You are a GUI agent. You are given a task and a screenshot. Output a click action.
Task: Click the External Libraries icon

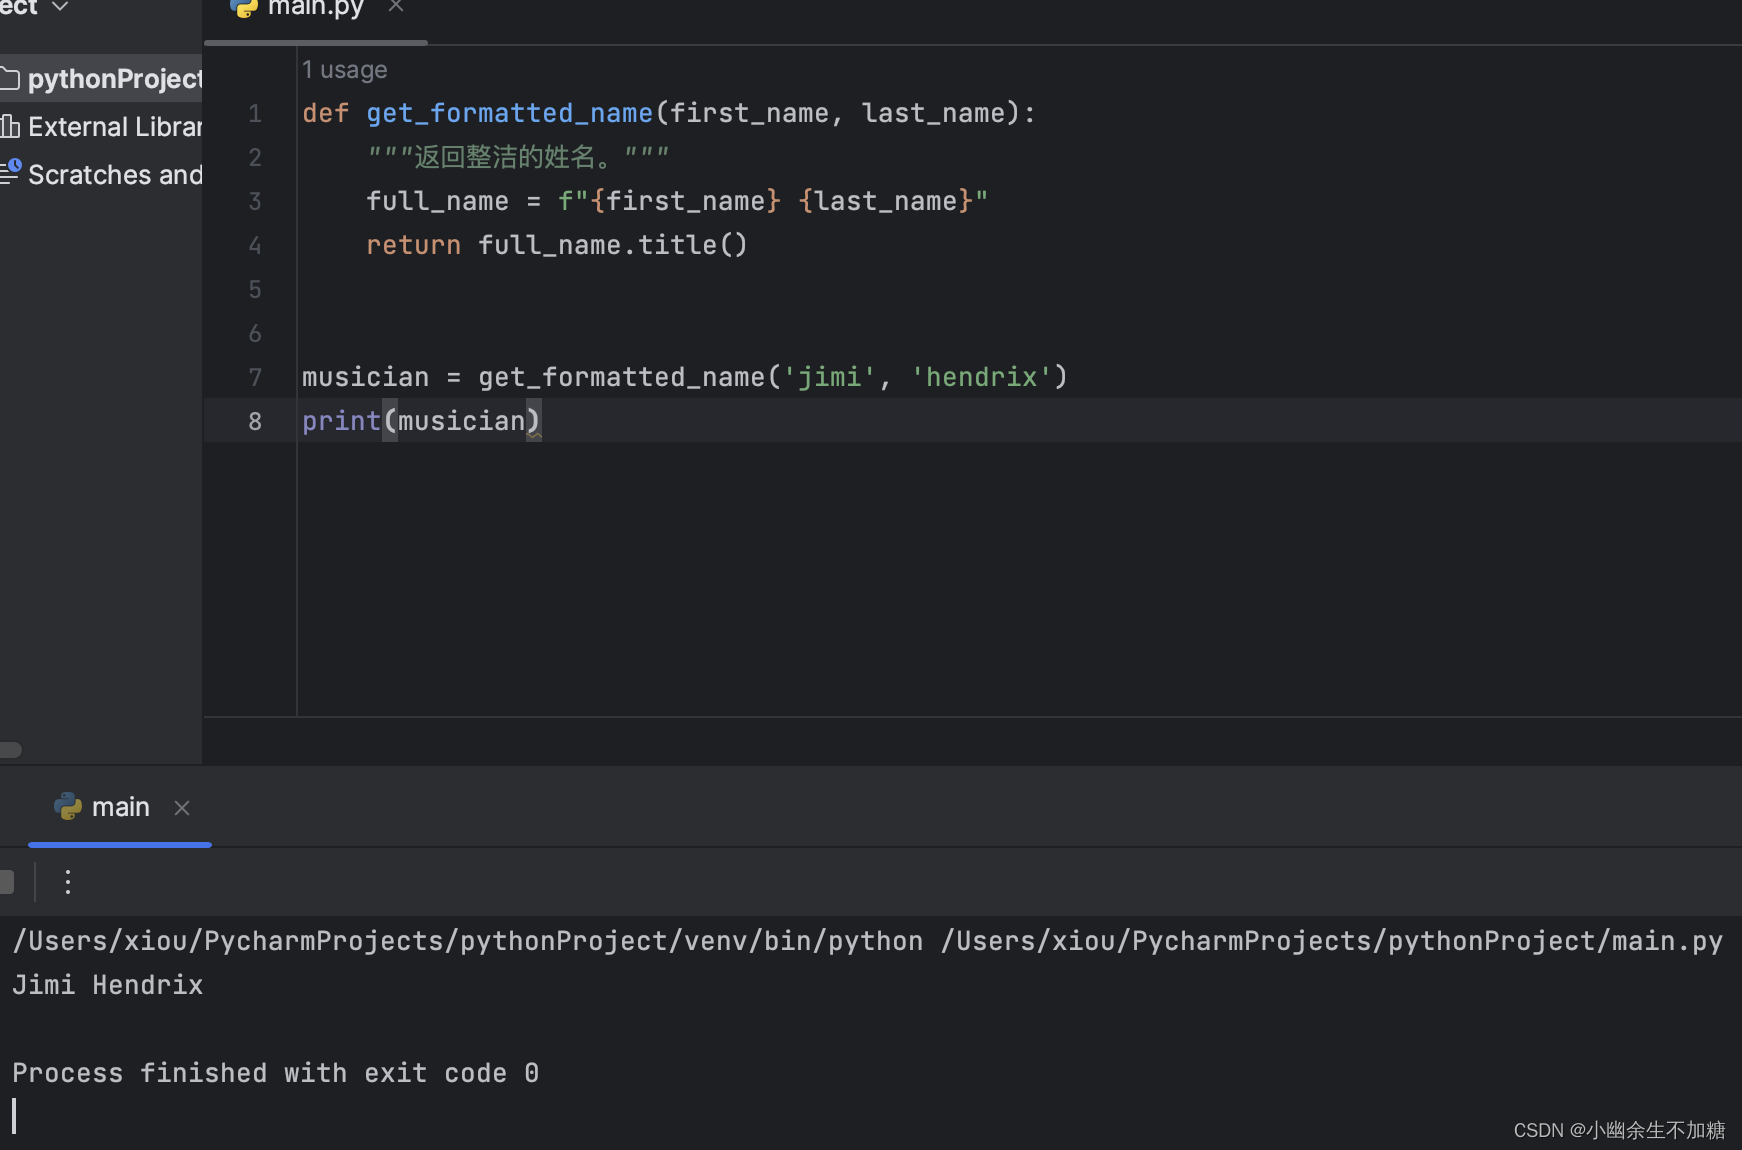click(x=10, y=126)
